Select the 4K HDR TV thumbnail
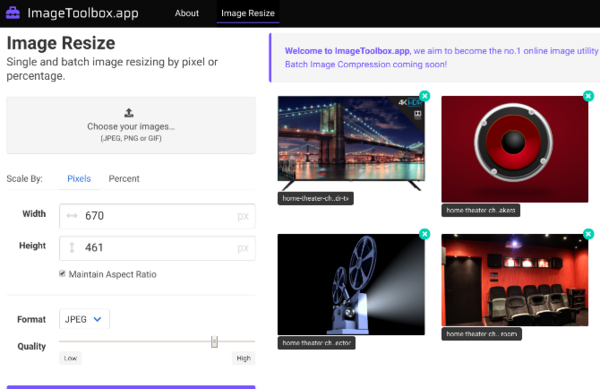600x389 pixels. pos(351,143)
